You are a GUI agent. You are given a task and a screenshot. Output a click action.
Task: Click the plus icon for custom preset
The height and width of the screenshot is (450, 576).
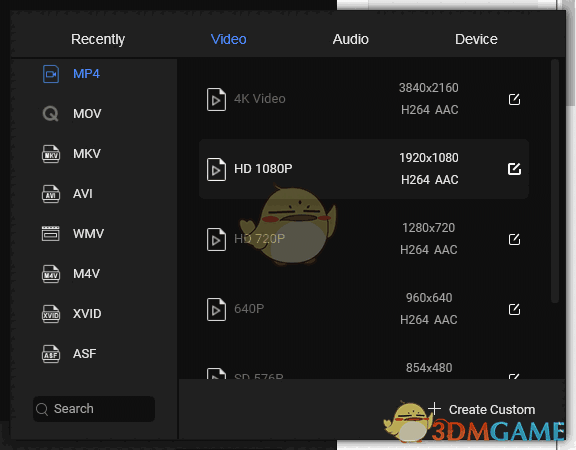[435, 408]
